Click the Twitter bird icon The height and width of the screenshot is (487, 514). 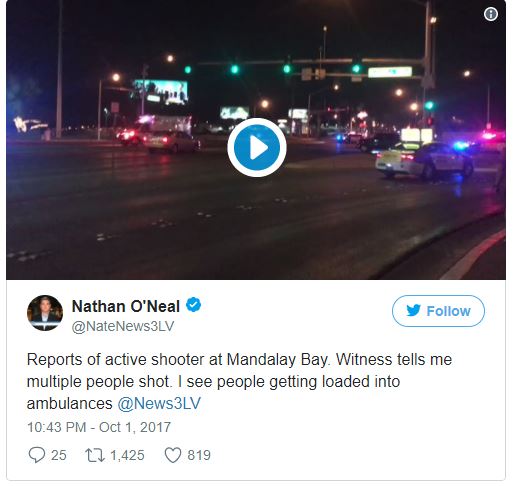click(x=414, y=311)
